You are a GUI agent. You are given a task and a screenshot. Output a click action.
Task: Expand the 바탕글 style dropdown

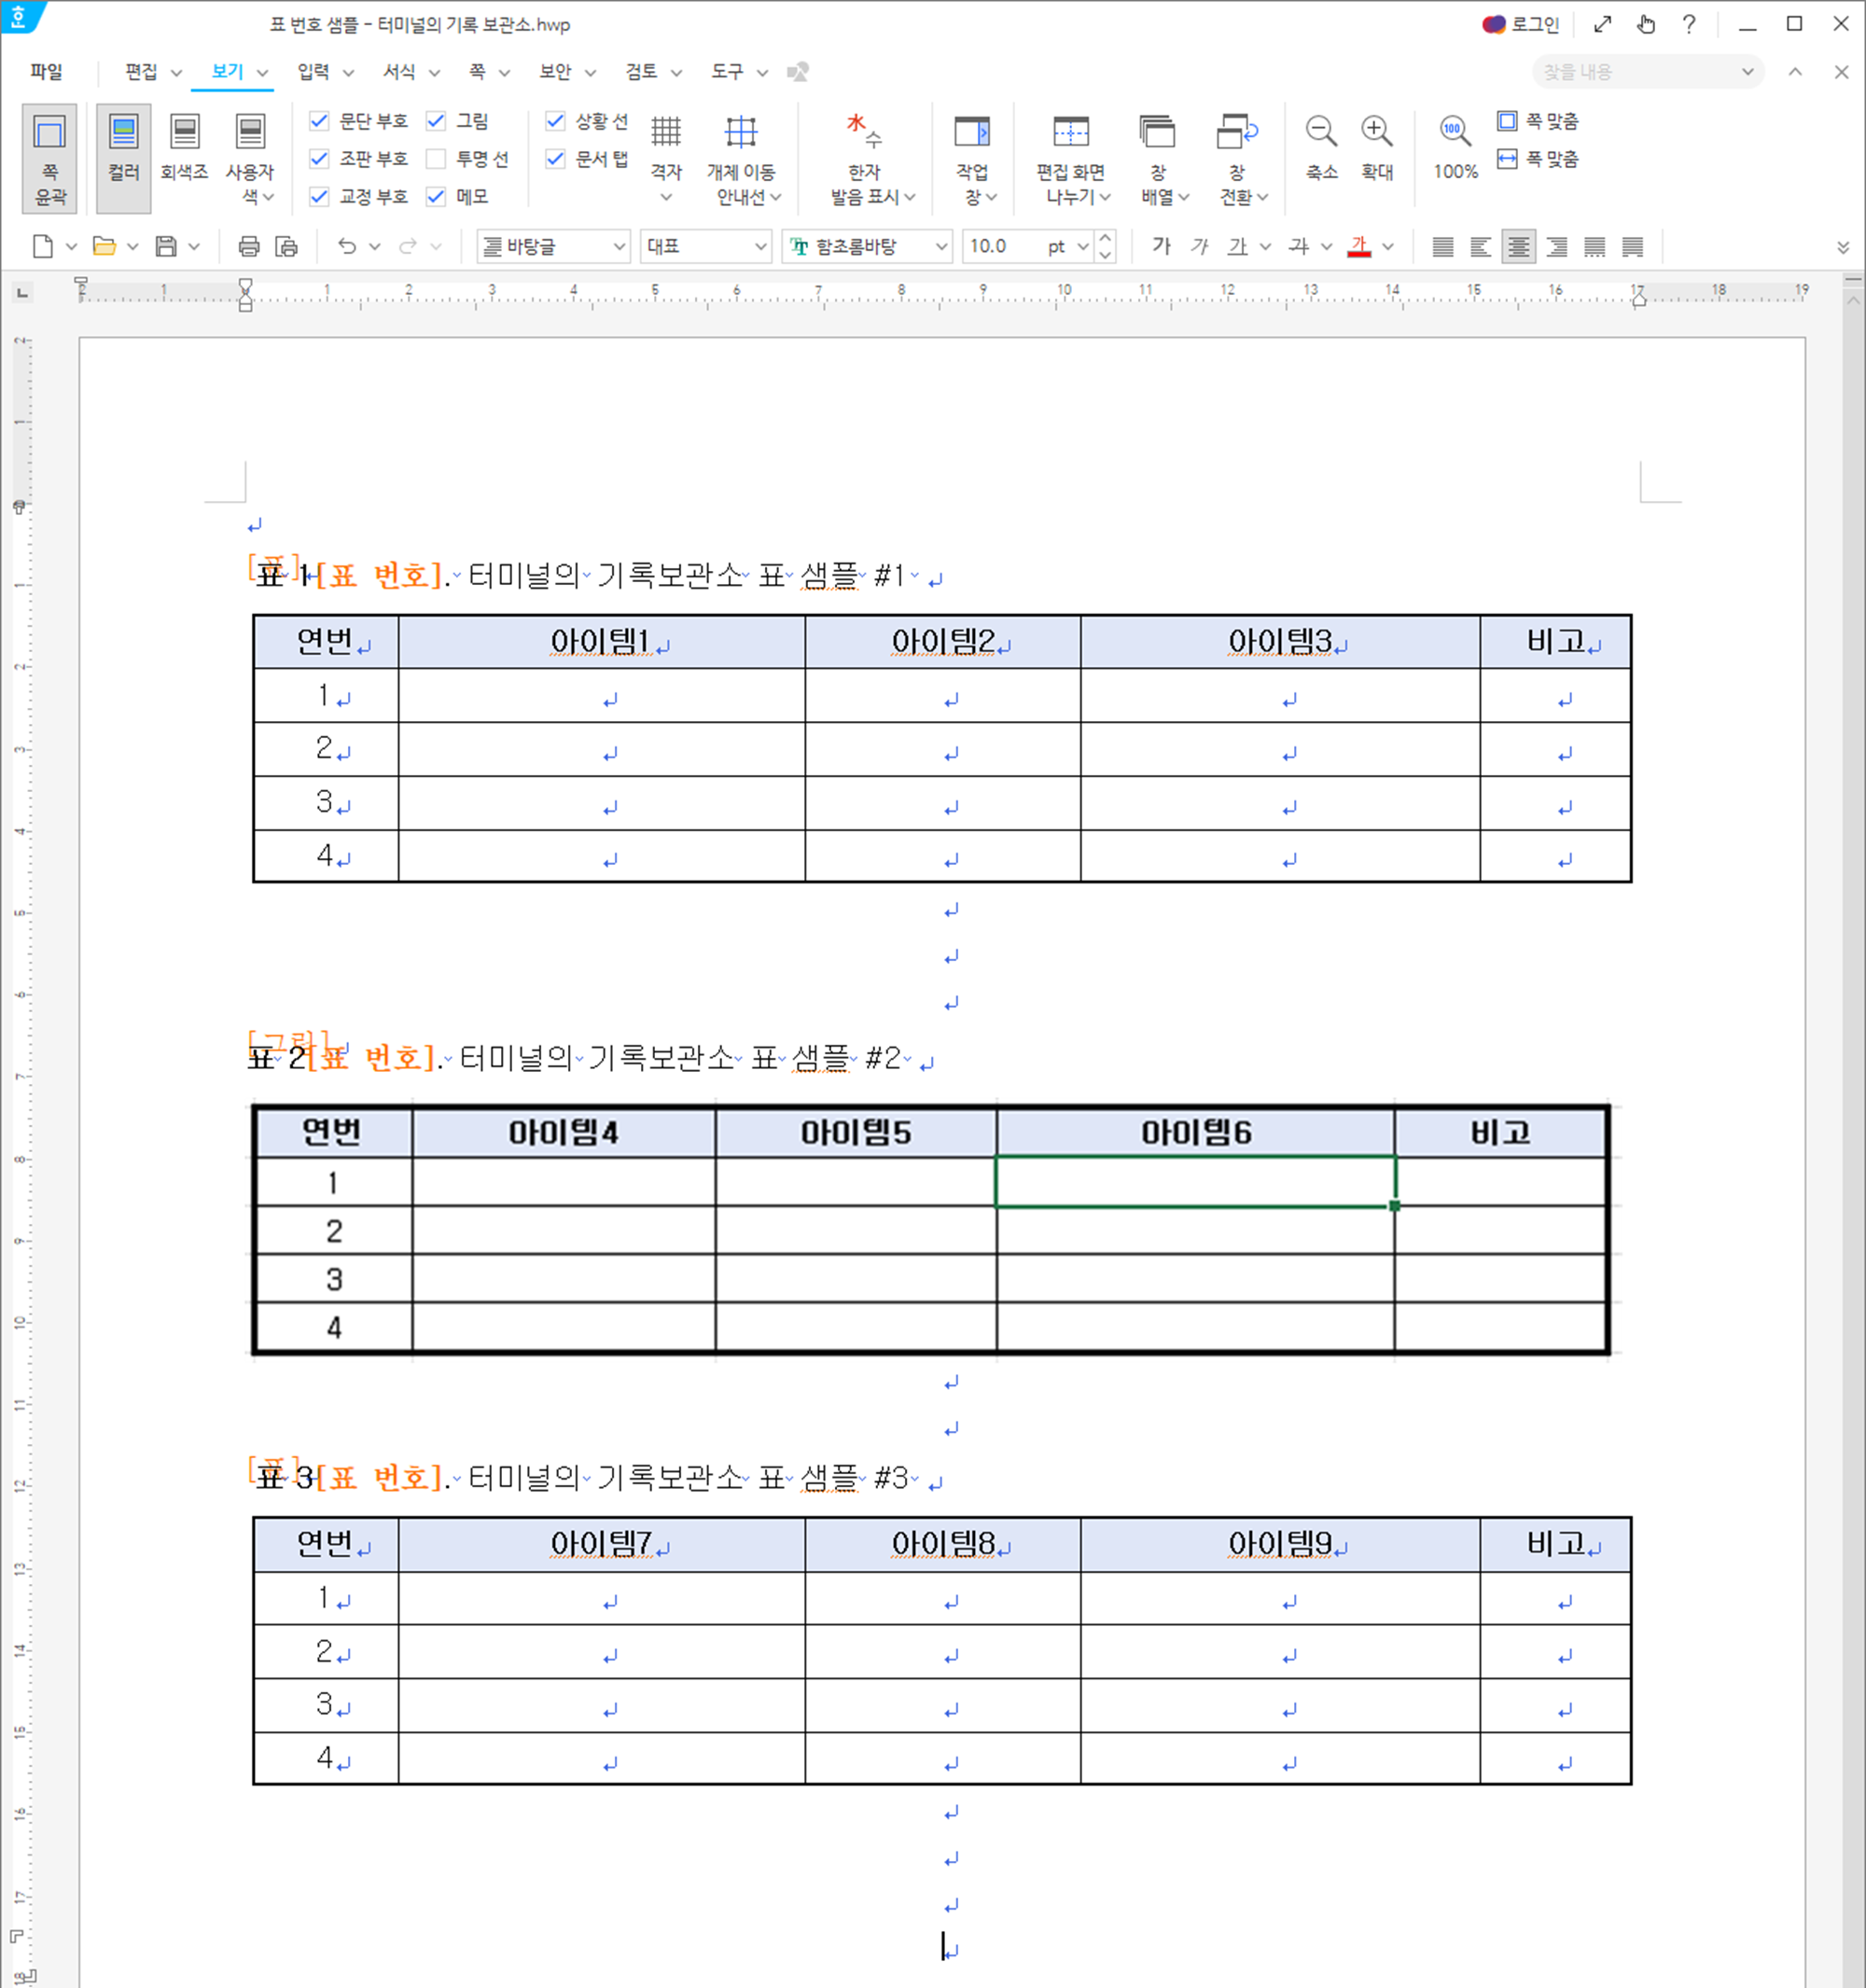[619, 246]
